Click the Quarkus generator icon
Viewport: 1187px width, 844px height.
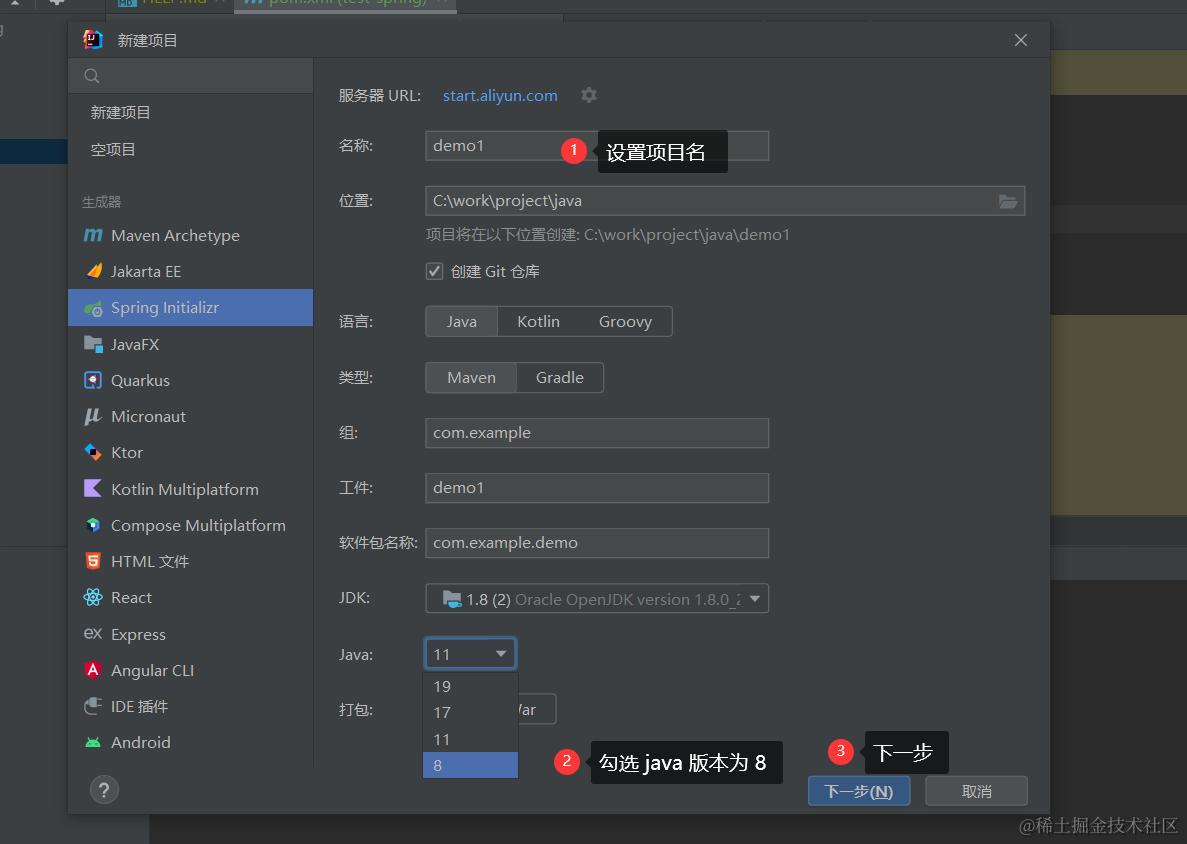pyautogui.click(x=93, y=380)
